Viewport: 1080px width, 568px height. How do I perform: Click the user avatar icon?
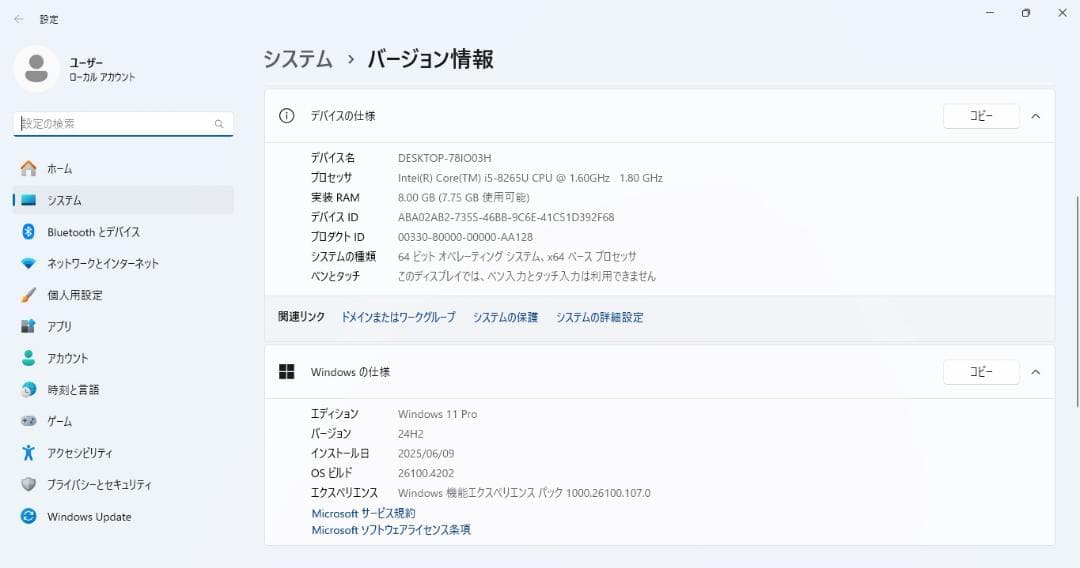click(x=36, y=69)
